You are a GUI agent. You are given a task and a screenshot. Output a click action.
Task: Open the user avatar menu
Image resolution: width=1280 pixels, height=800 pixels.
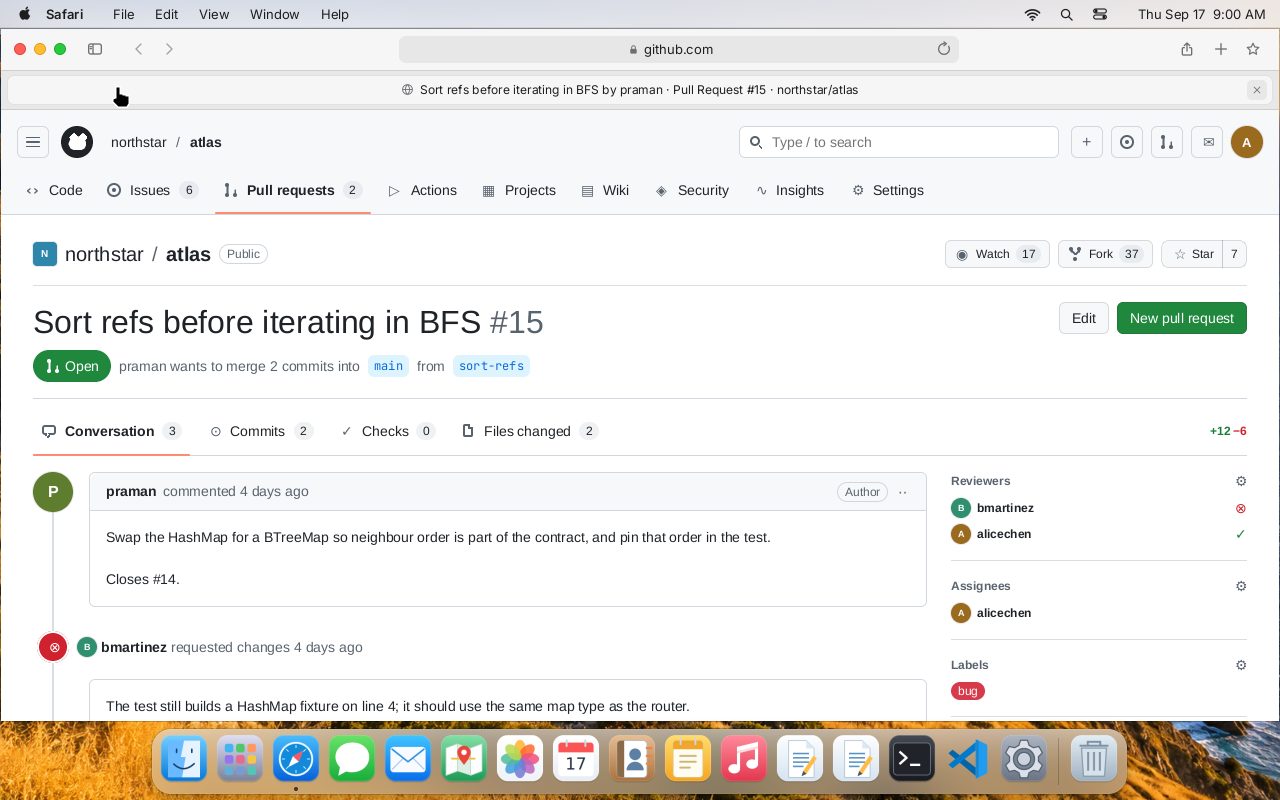[x=1247, y=142]
